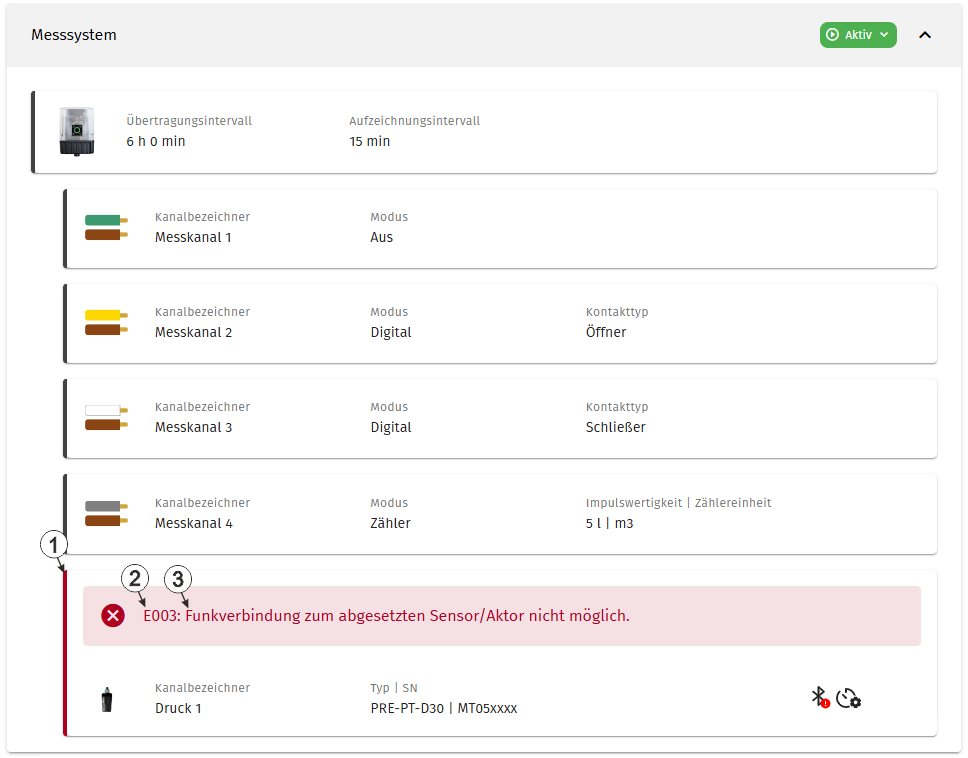
Task: Select the Messkanal 1 channel card
Action: point(500,228)
